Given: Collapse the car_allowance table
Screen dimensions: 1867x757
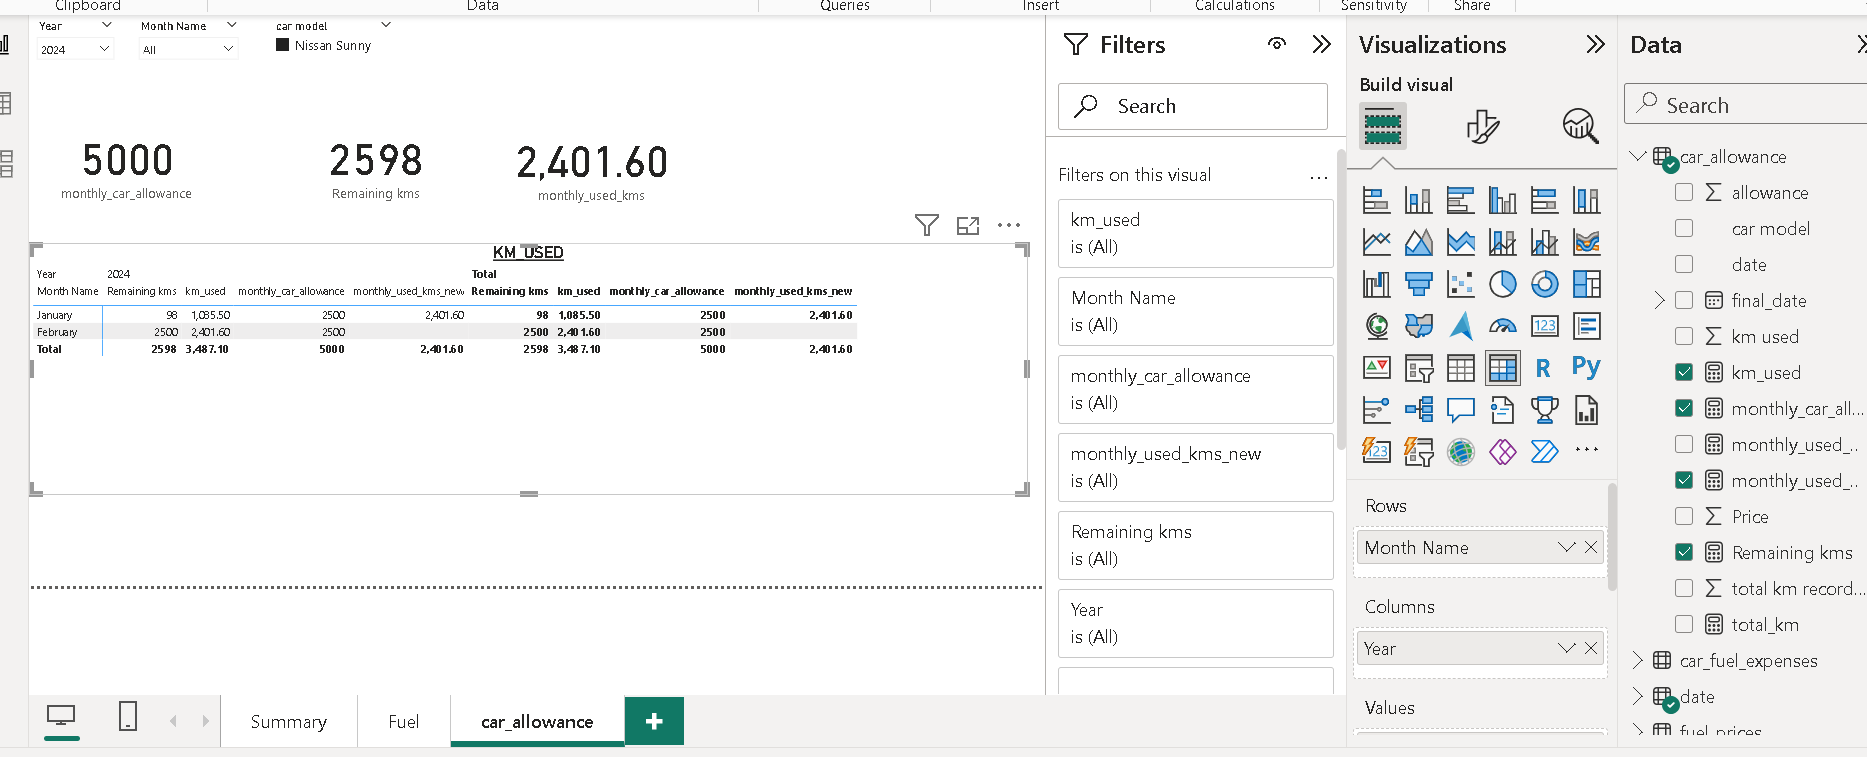Looking at the screenshot, I should [x=1637, y=156].
